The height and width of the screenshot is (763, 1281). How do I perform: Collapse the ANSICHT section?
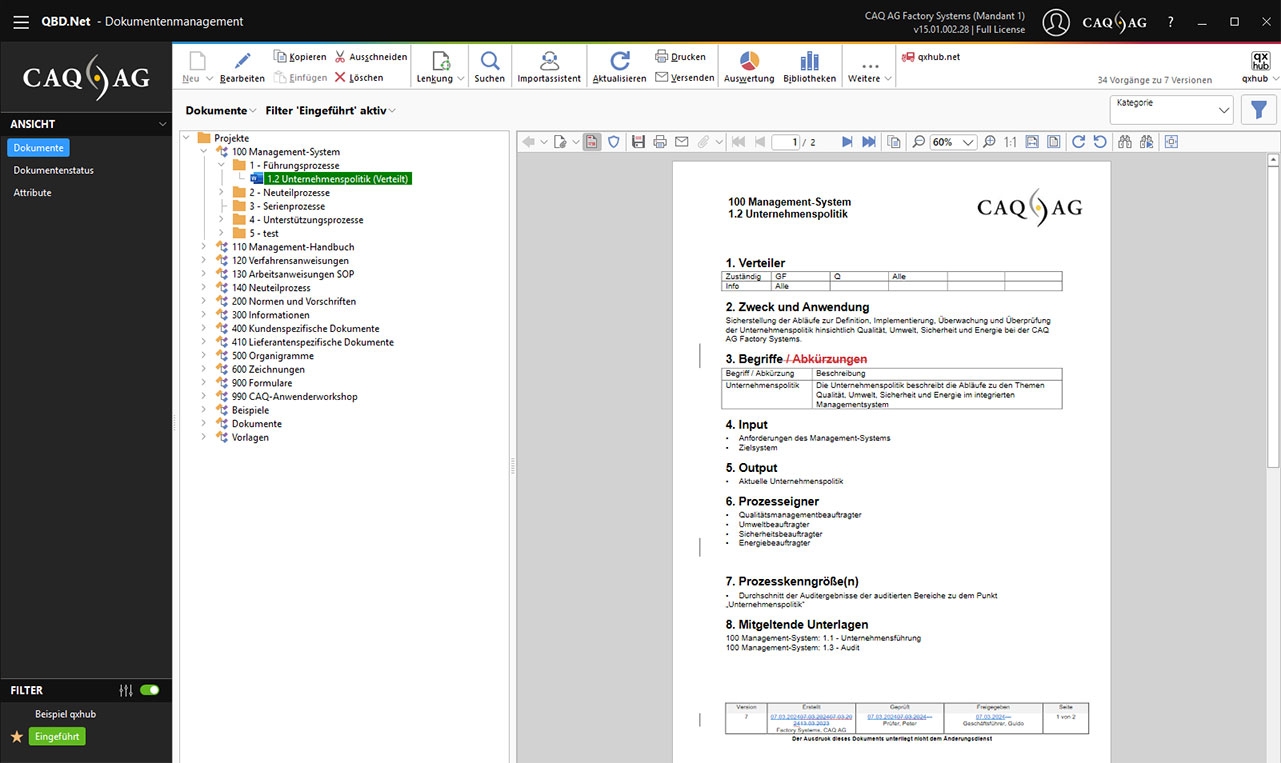[162, 124]
